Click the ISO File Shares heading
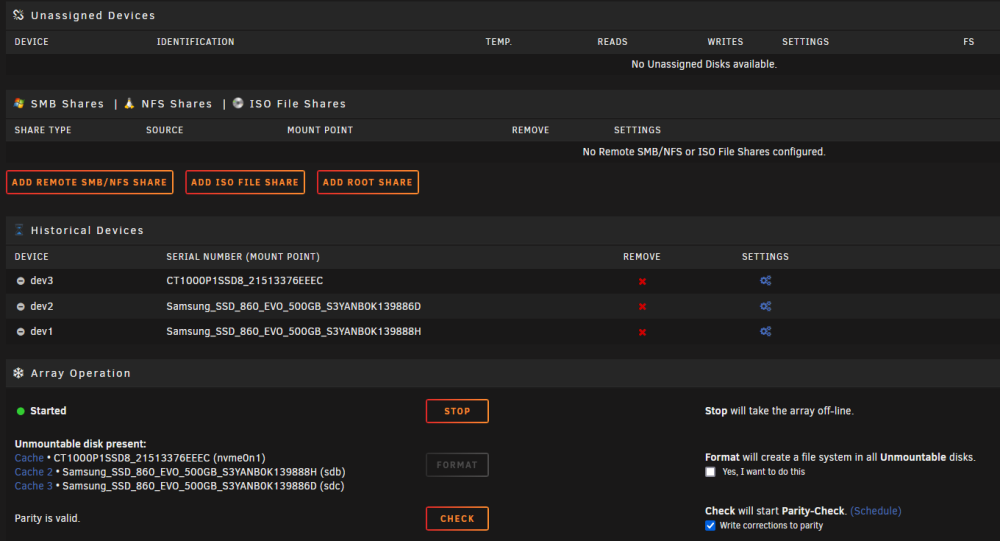The width and height of the screenshot is (1000, 541). [x=298, y=103]
